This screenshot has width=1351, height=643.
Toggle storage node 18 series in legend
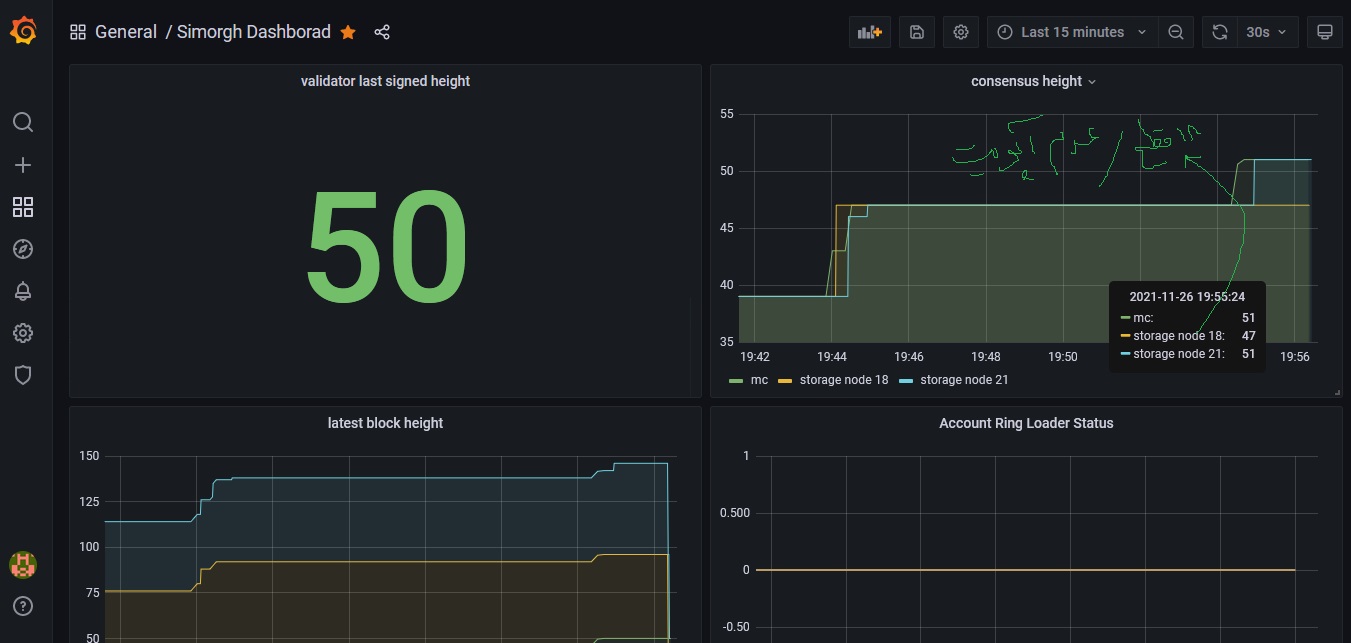click(x=843, y=380)
